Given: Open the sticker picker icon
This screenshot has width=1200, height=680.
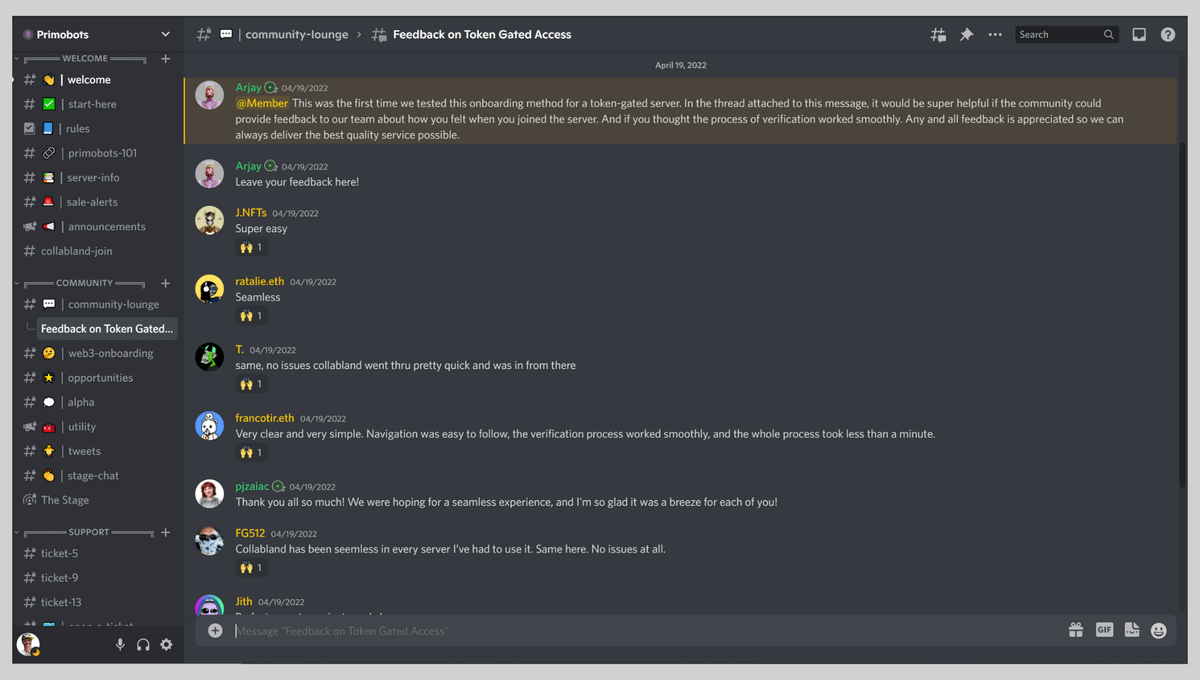Looking at the screenshot, I should point(1132,630).
